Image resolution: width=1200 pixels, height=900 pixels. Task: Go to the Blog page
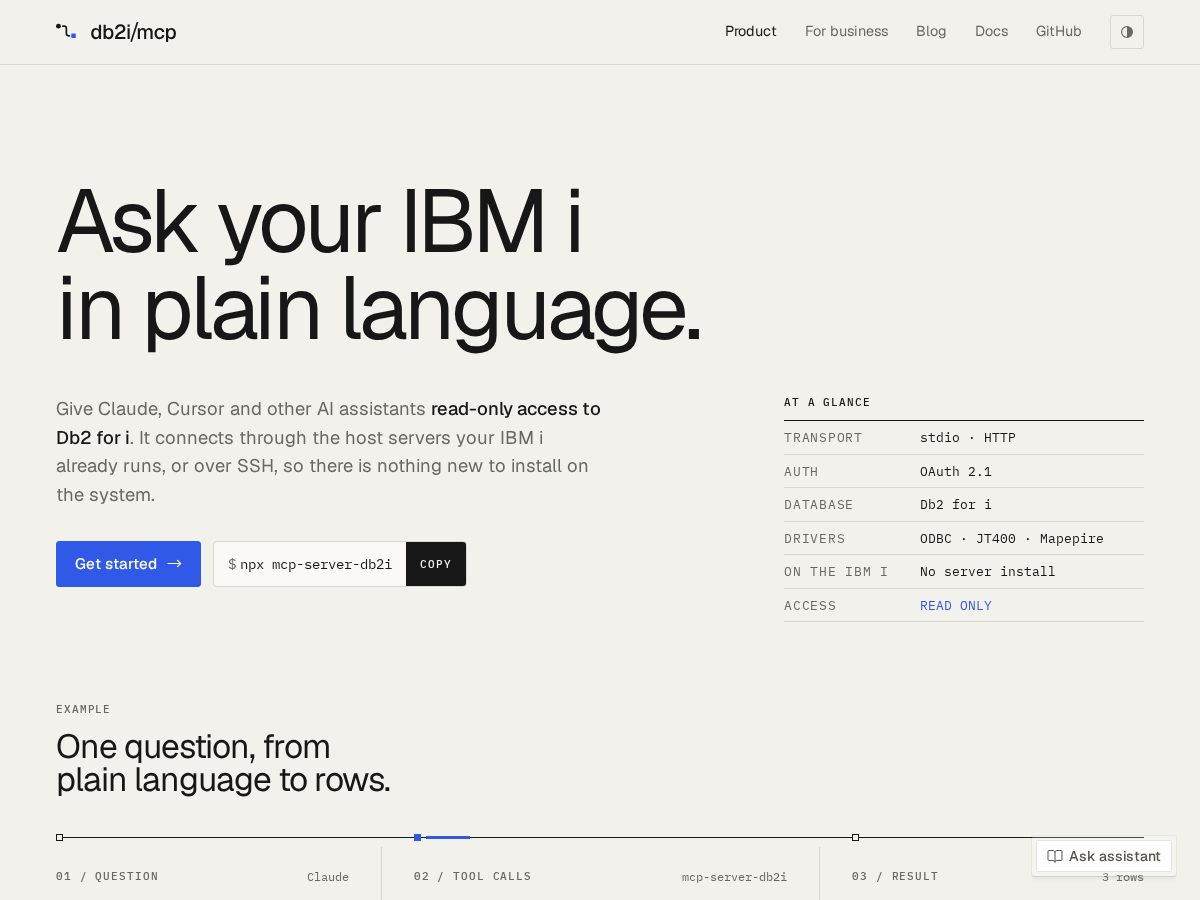[931, 31]
